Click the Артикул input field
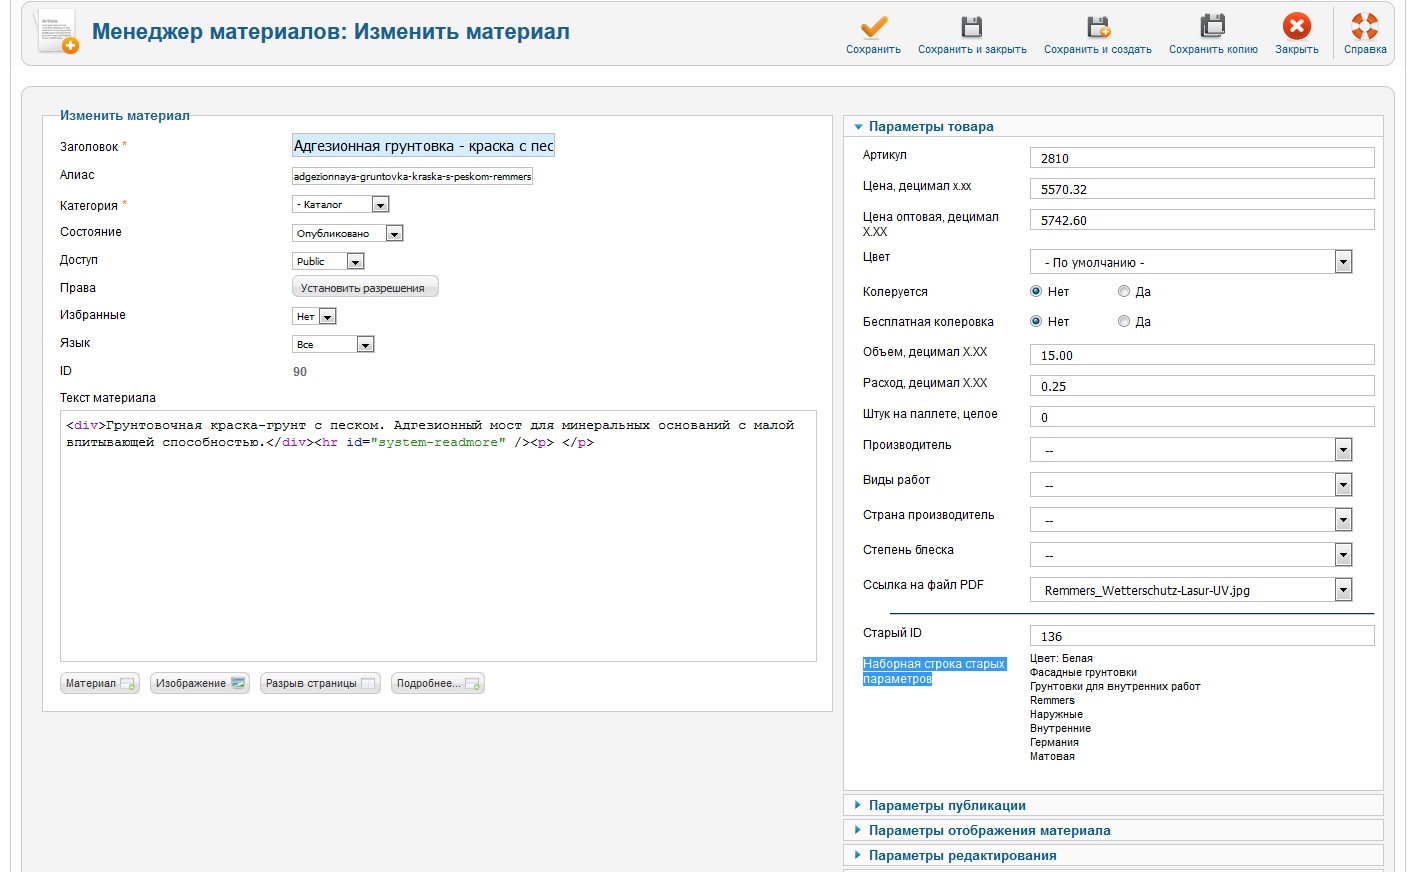Viewport: 1416px width, 872px height. (x=1201, y=158)
